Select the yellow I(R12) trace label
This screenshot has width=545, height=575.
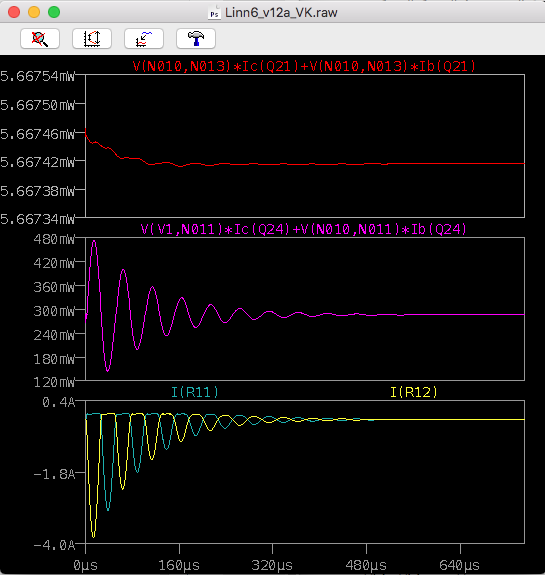point(414,392)
